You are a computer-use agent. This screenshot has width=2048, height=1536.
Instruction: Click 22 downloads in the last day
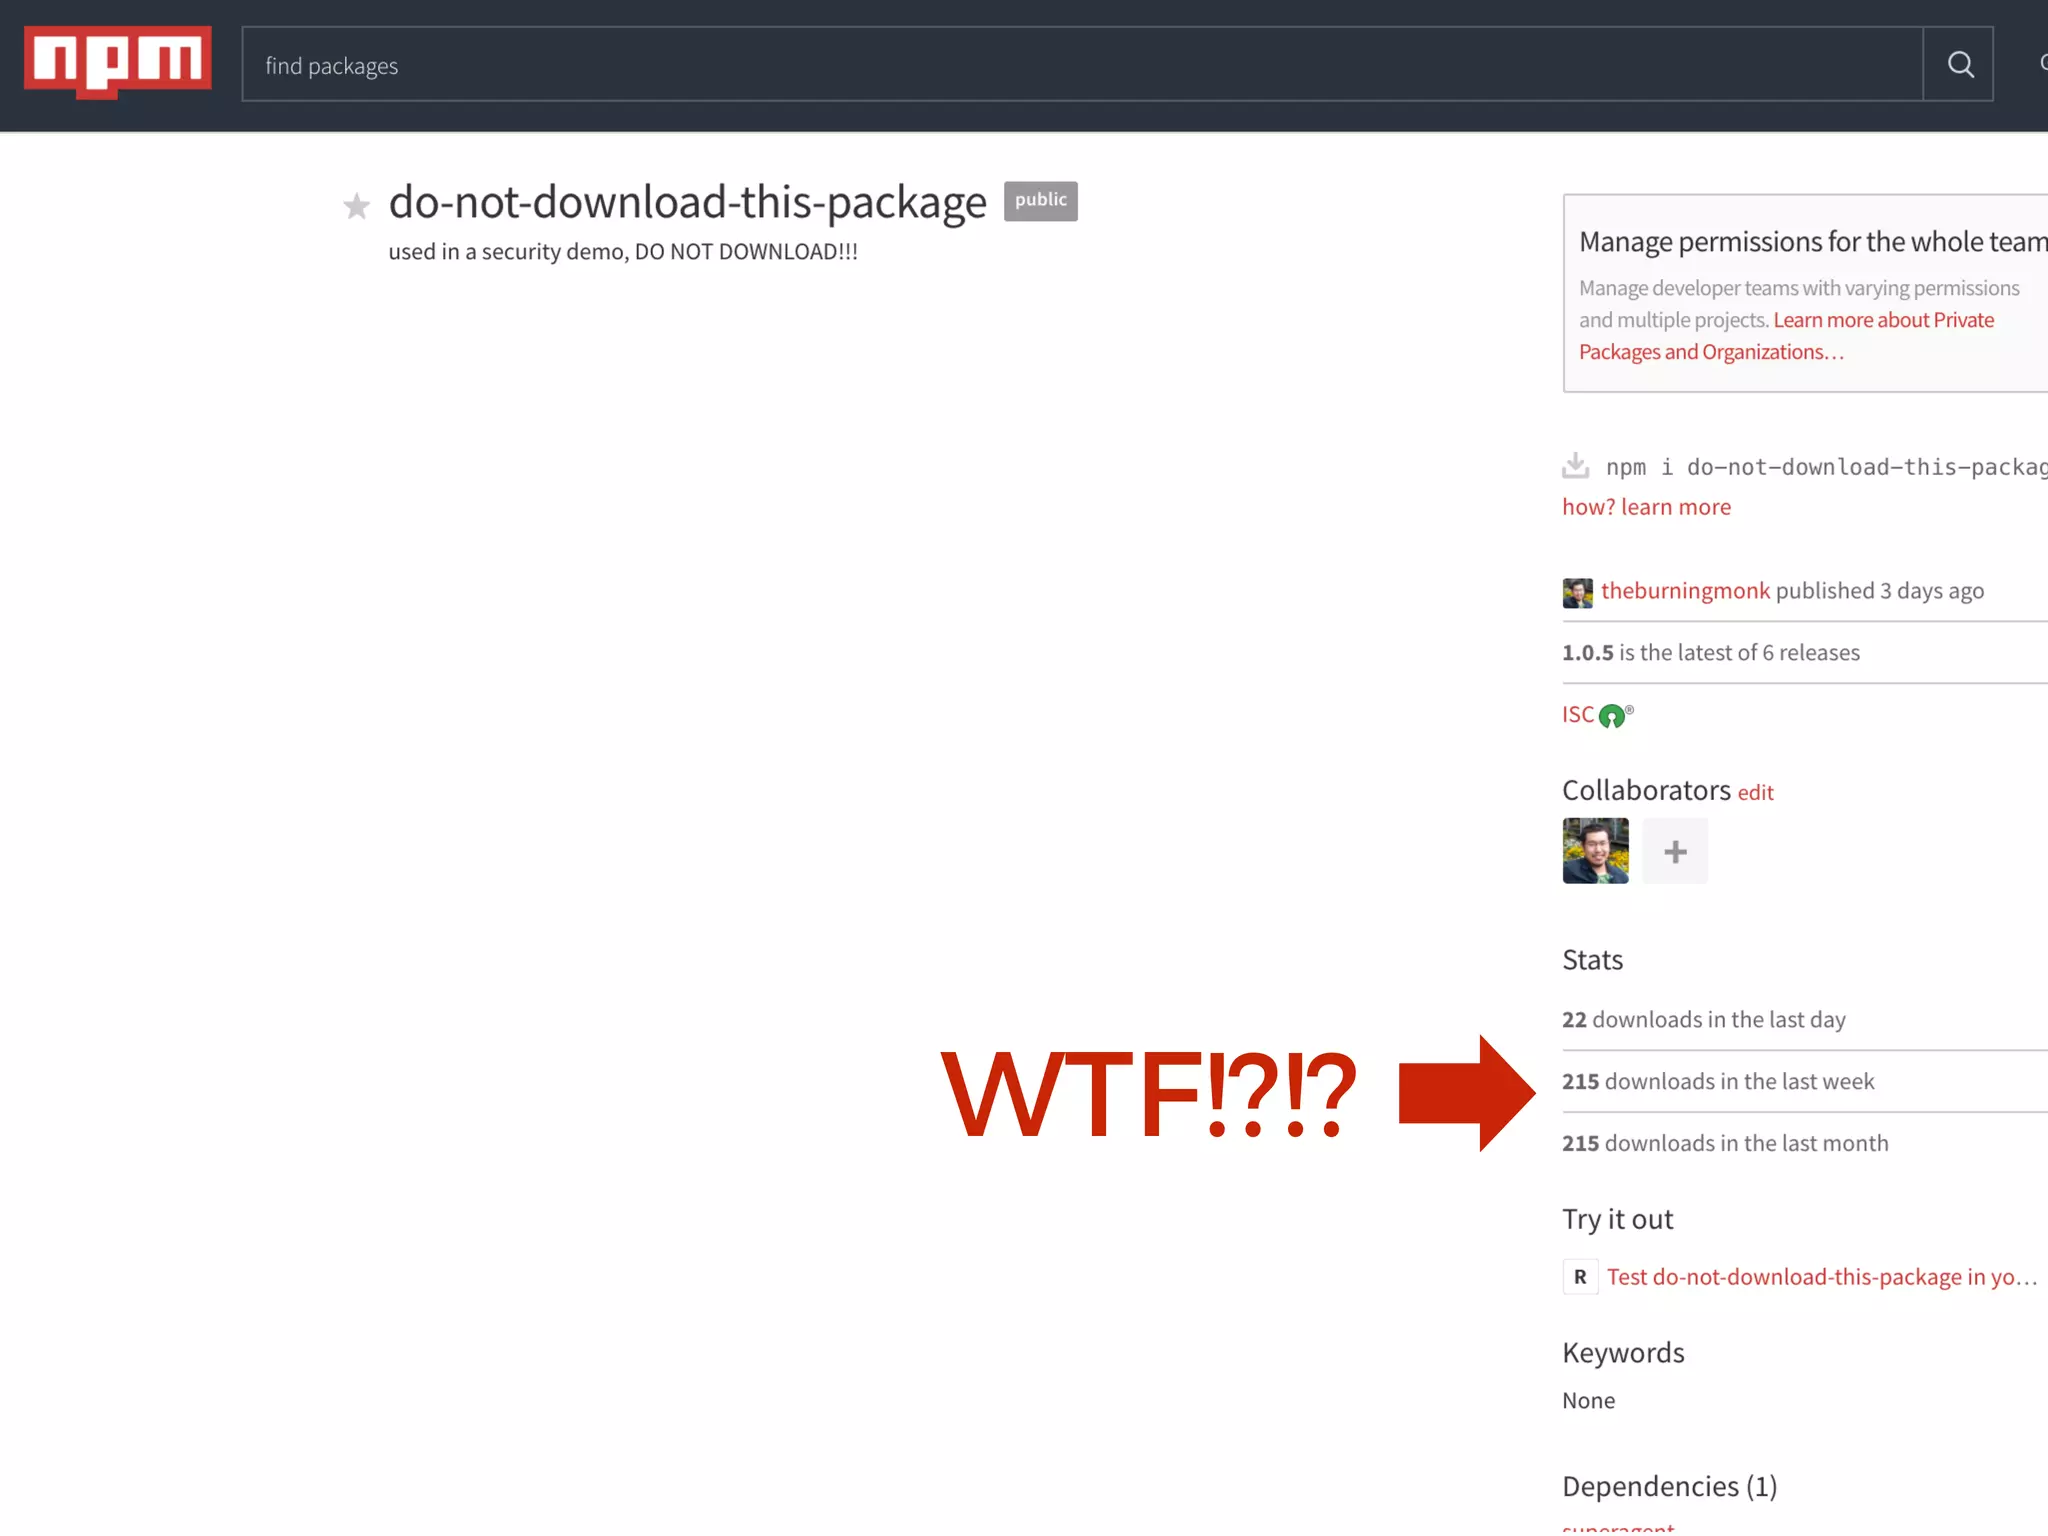point(1704,1020)
